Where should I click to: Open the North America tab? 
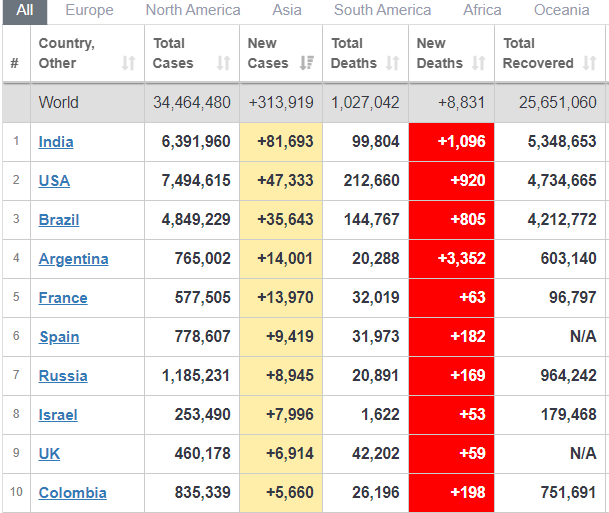tap(193, 10)
